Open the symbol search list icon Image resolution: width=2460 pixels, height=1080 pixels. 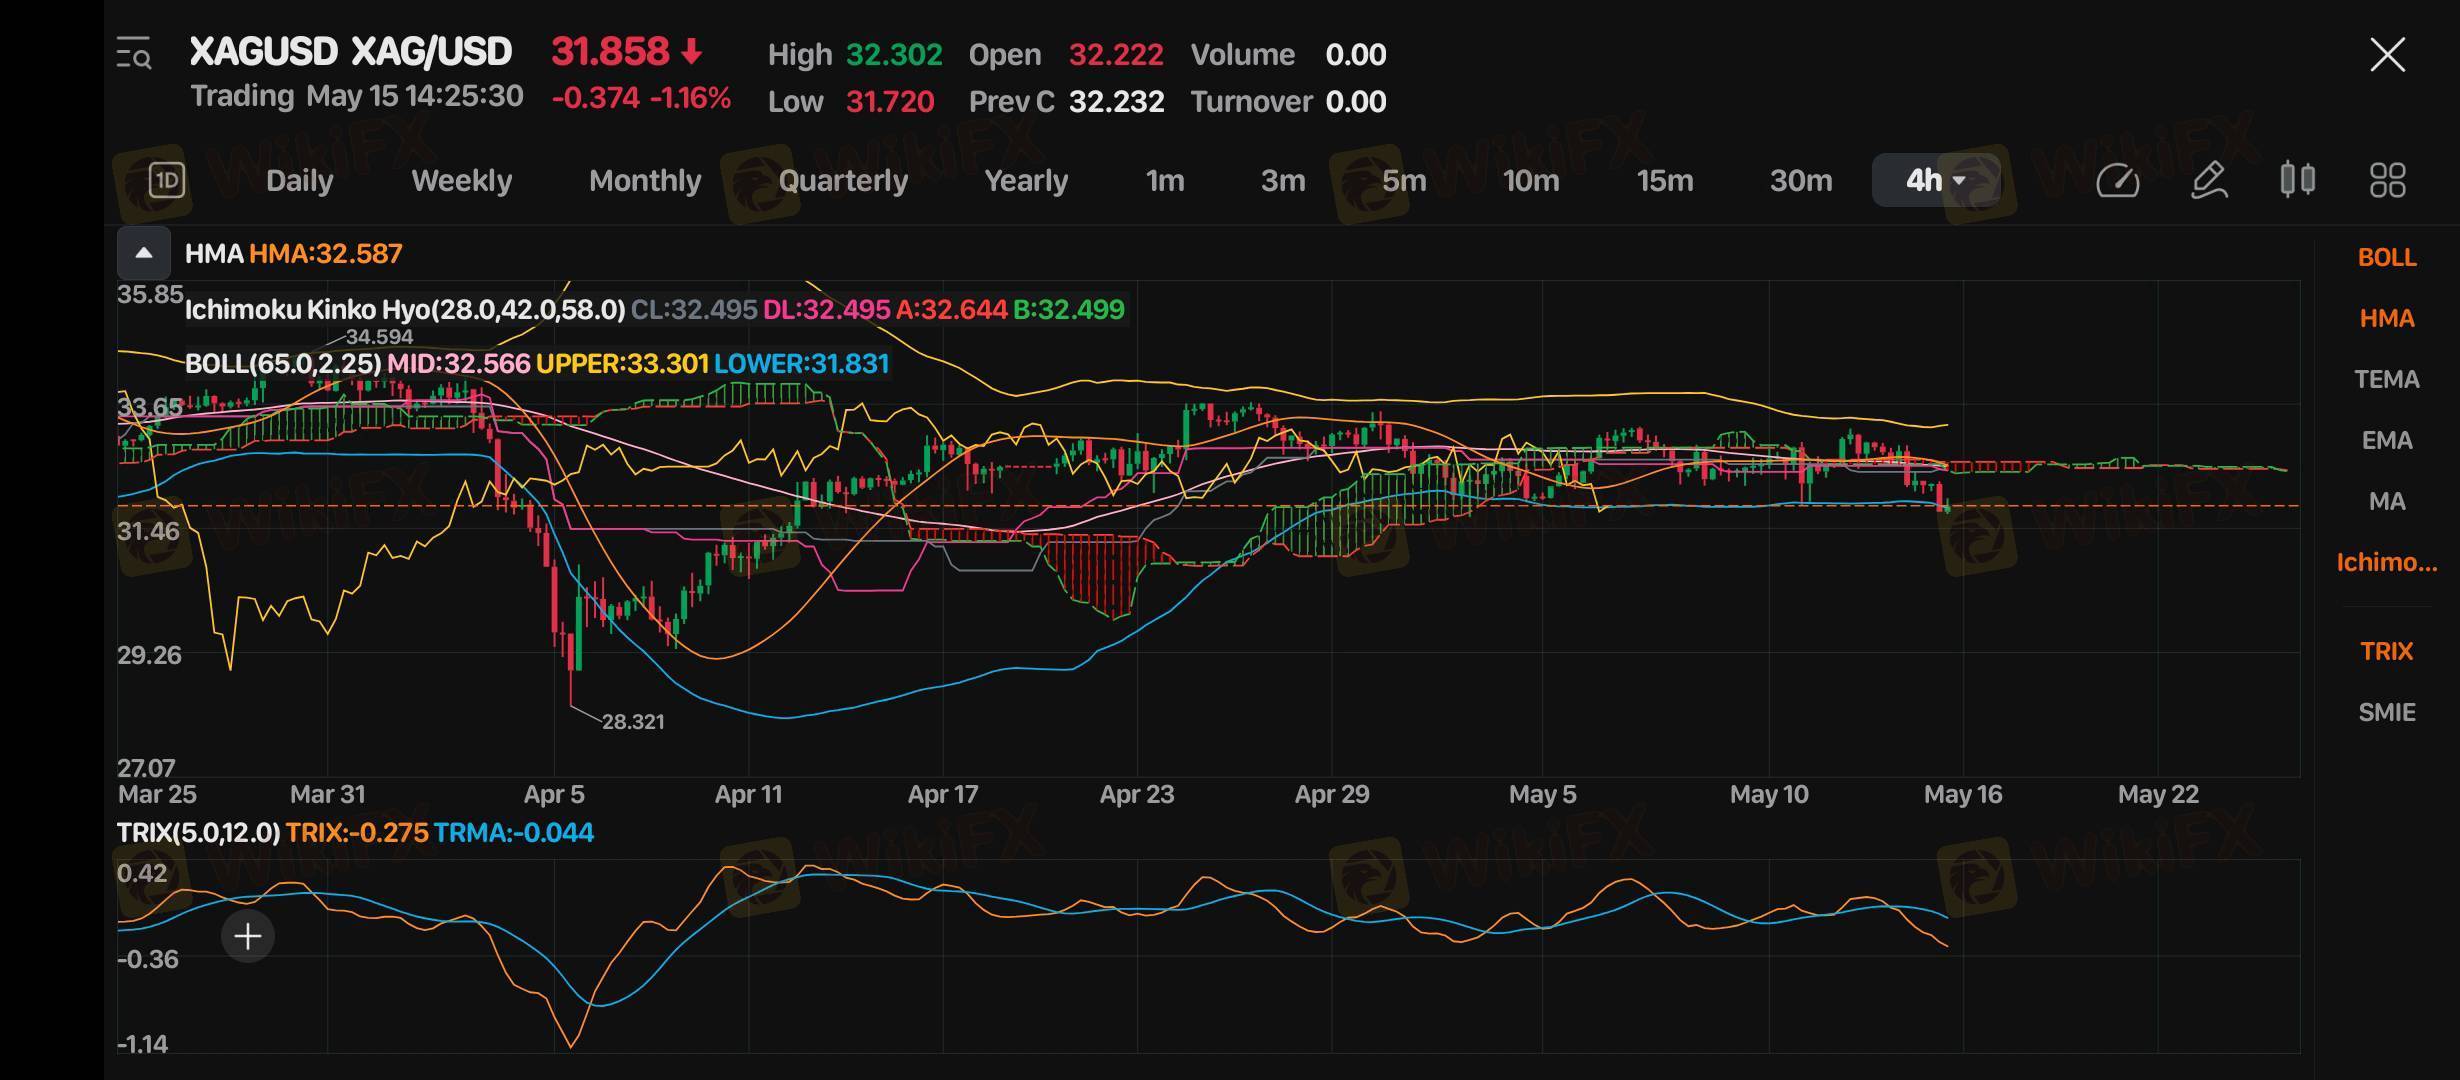tap(134, 54)
